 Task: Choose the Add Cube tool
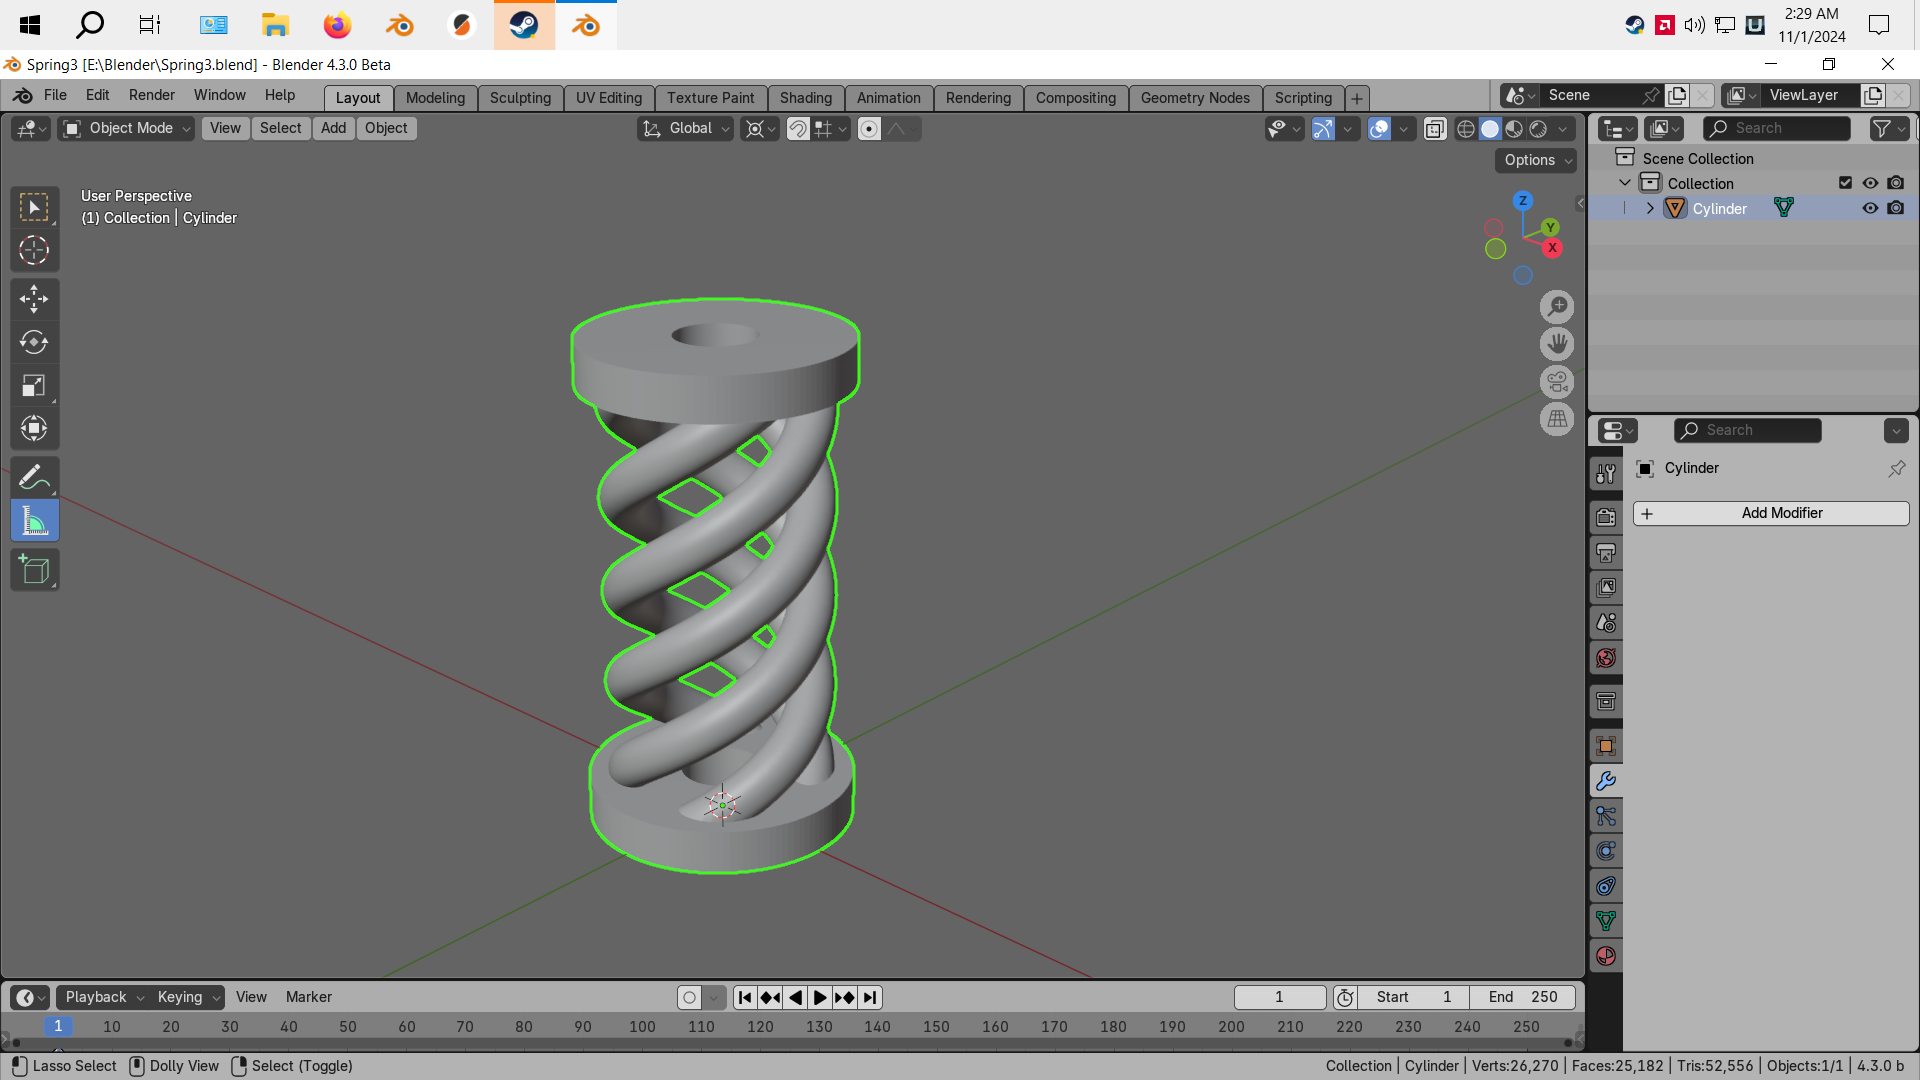(x=34, y=569)
